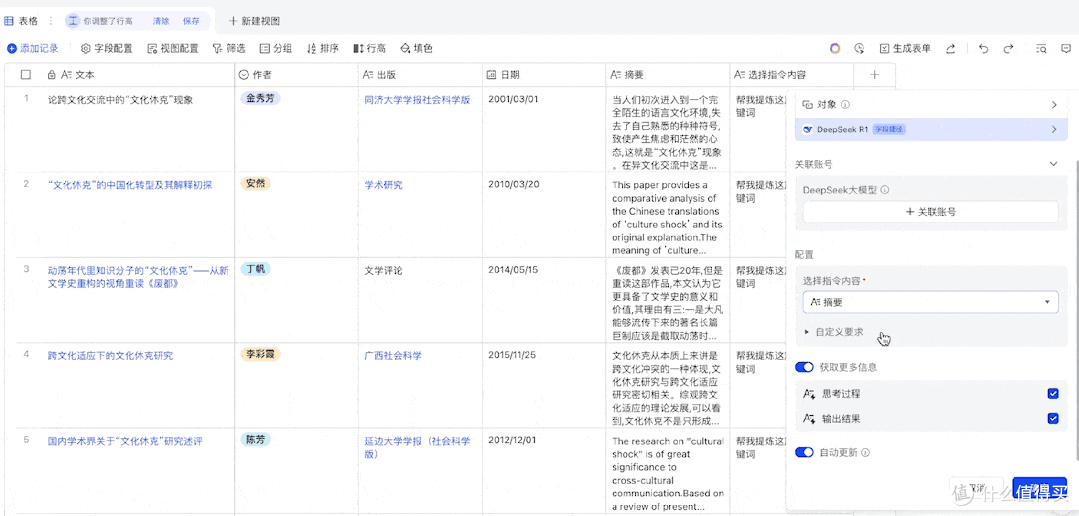This screenshot has height=516, width=1079.
Task: Click the 出版 column header
Action: click(420, 74)
